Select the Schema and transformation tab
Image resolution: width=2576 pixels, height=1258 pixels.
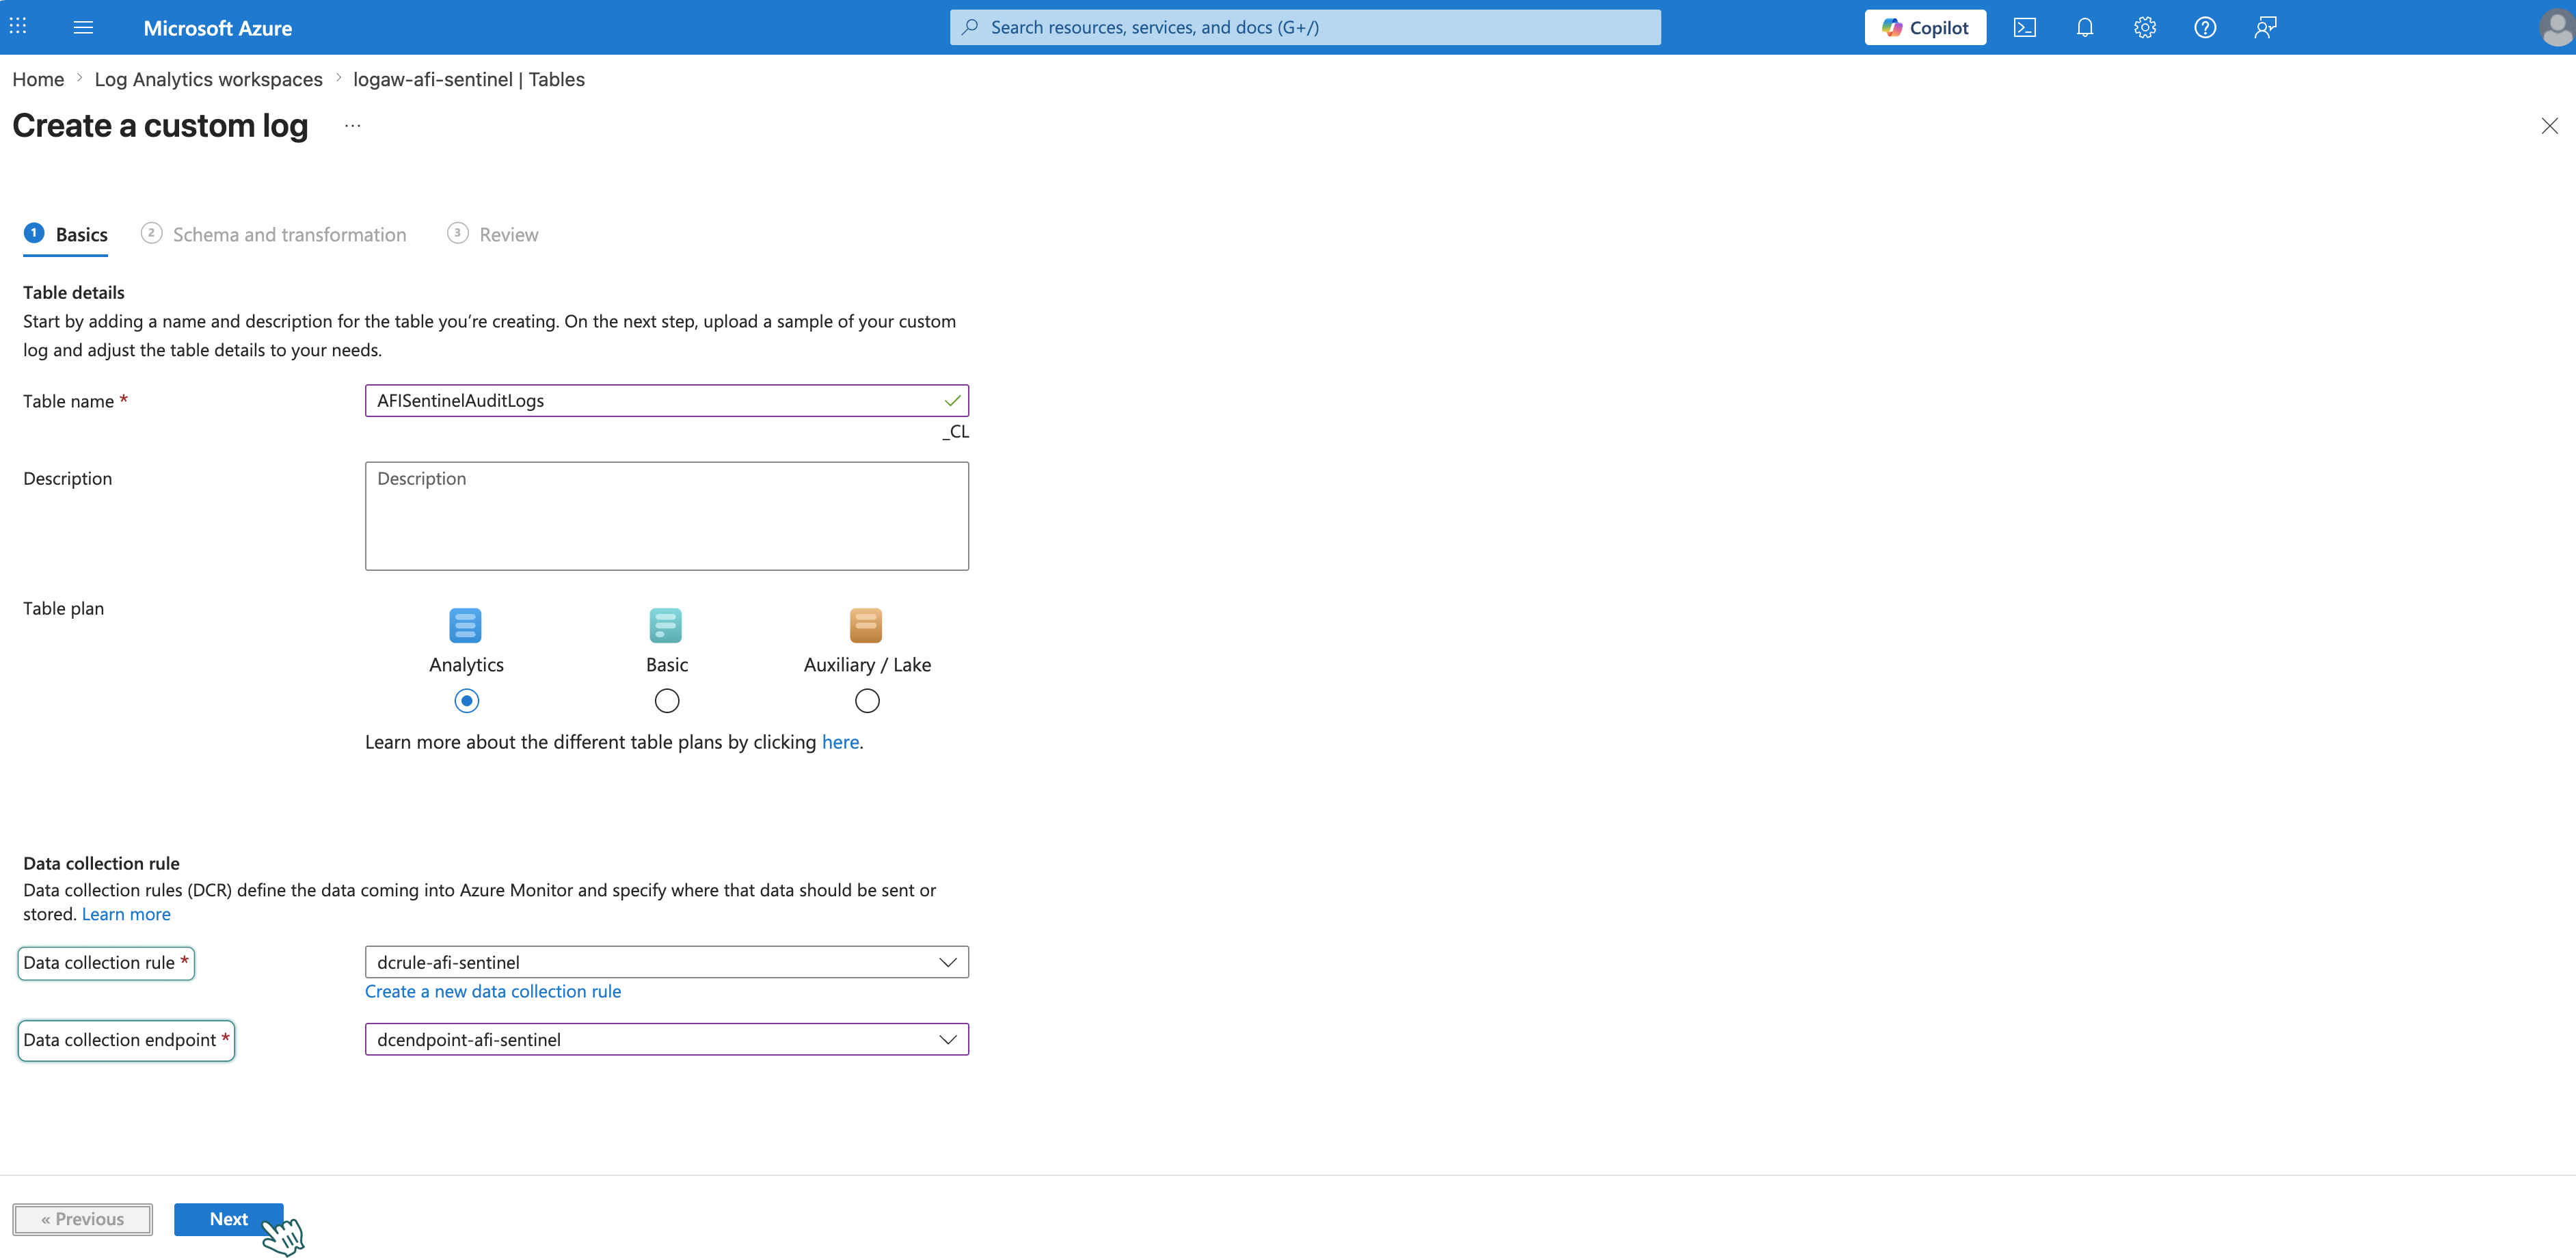click(x=273, y=234)
